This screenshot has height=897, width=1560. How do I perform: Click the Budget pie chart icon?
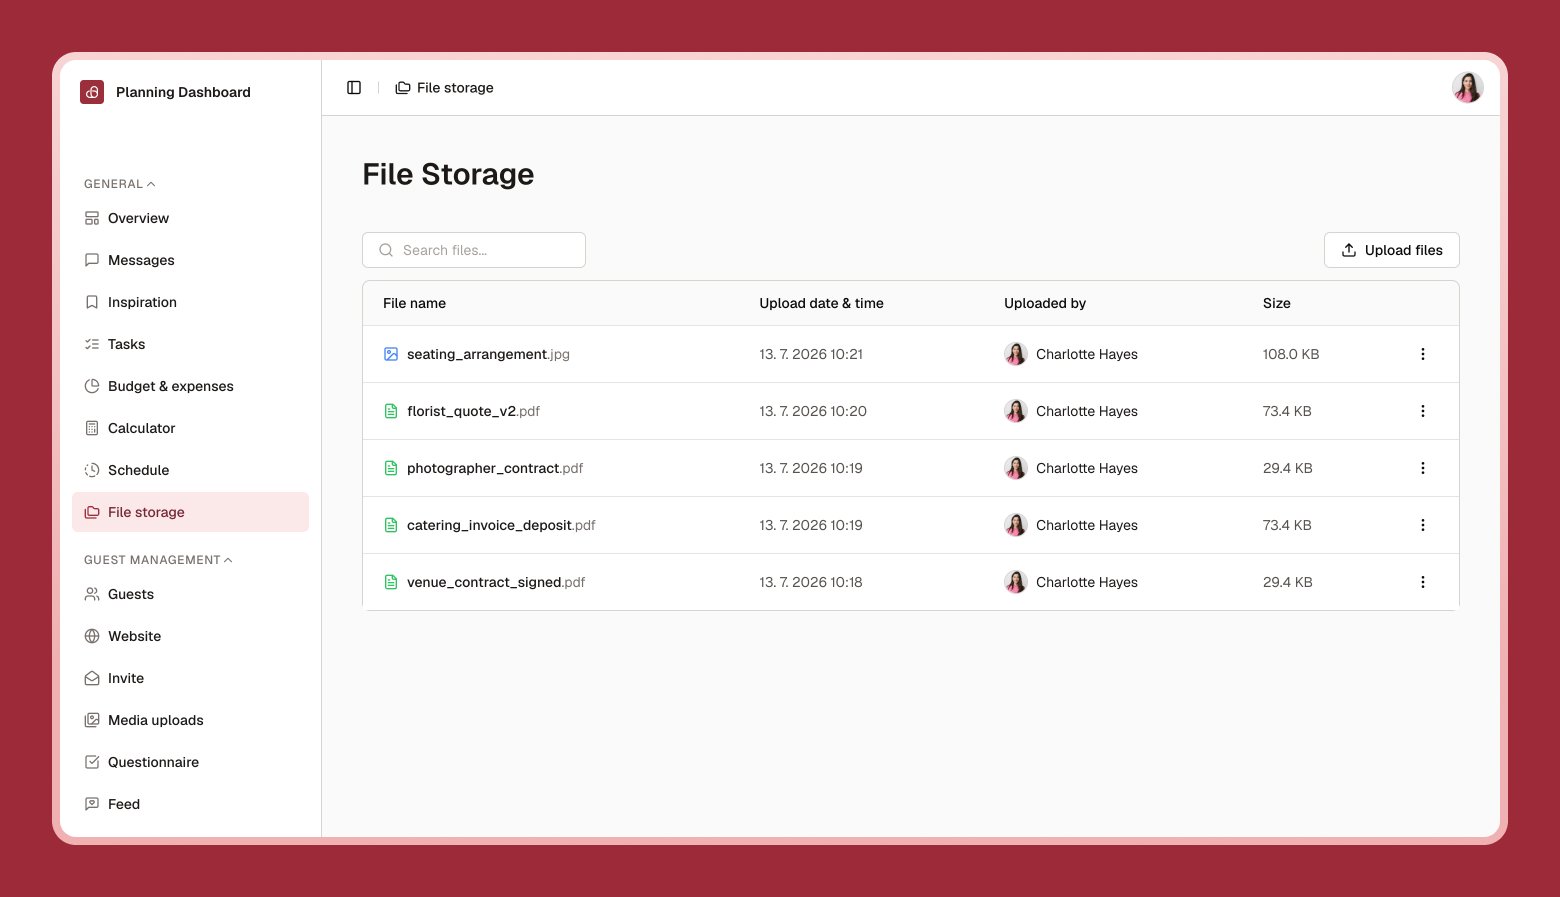coord(92,386)
